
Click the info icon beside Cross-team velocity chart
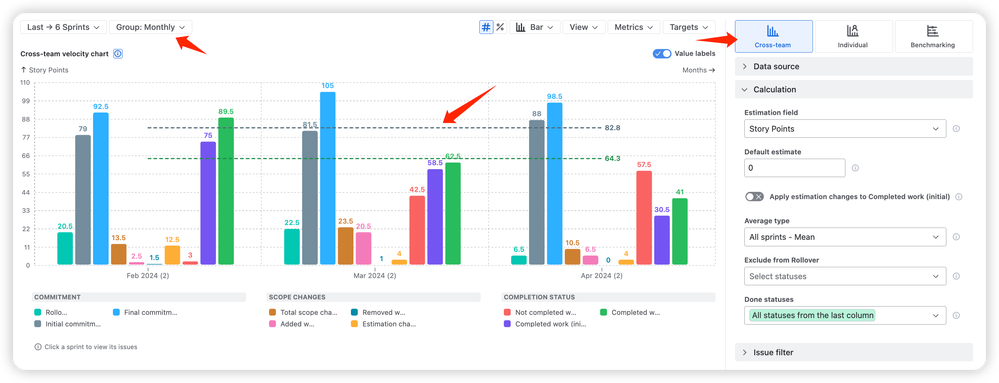[118, 54]
